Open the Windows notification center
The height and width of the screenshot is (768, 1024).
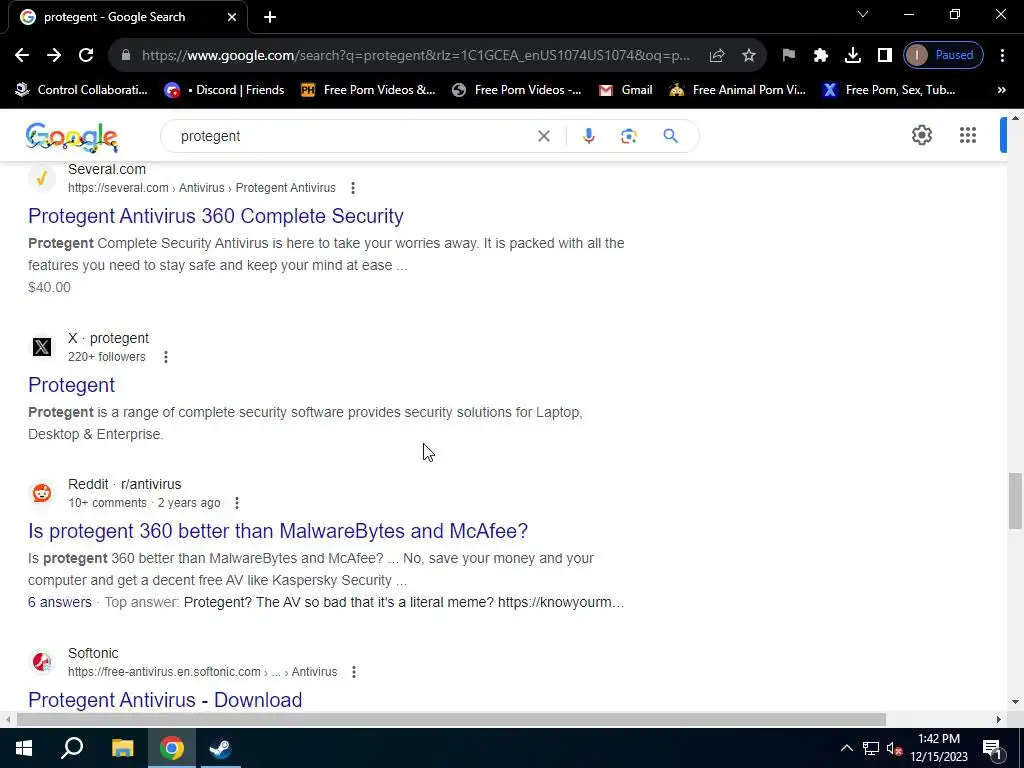coord(992,748)
